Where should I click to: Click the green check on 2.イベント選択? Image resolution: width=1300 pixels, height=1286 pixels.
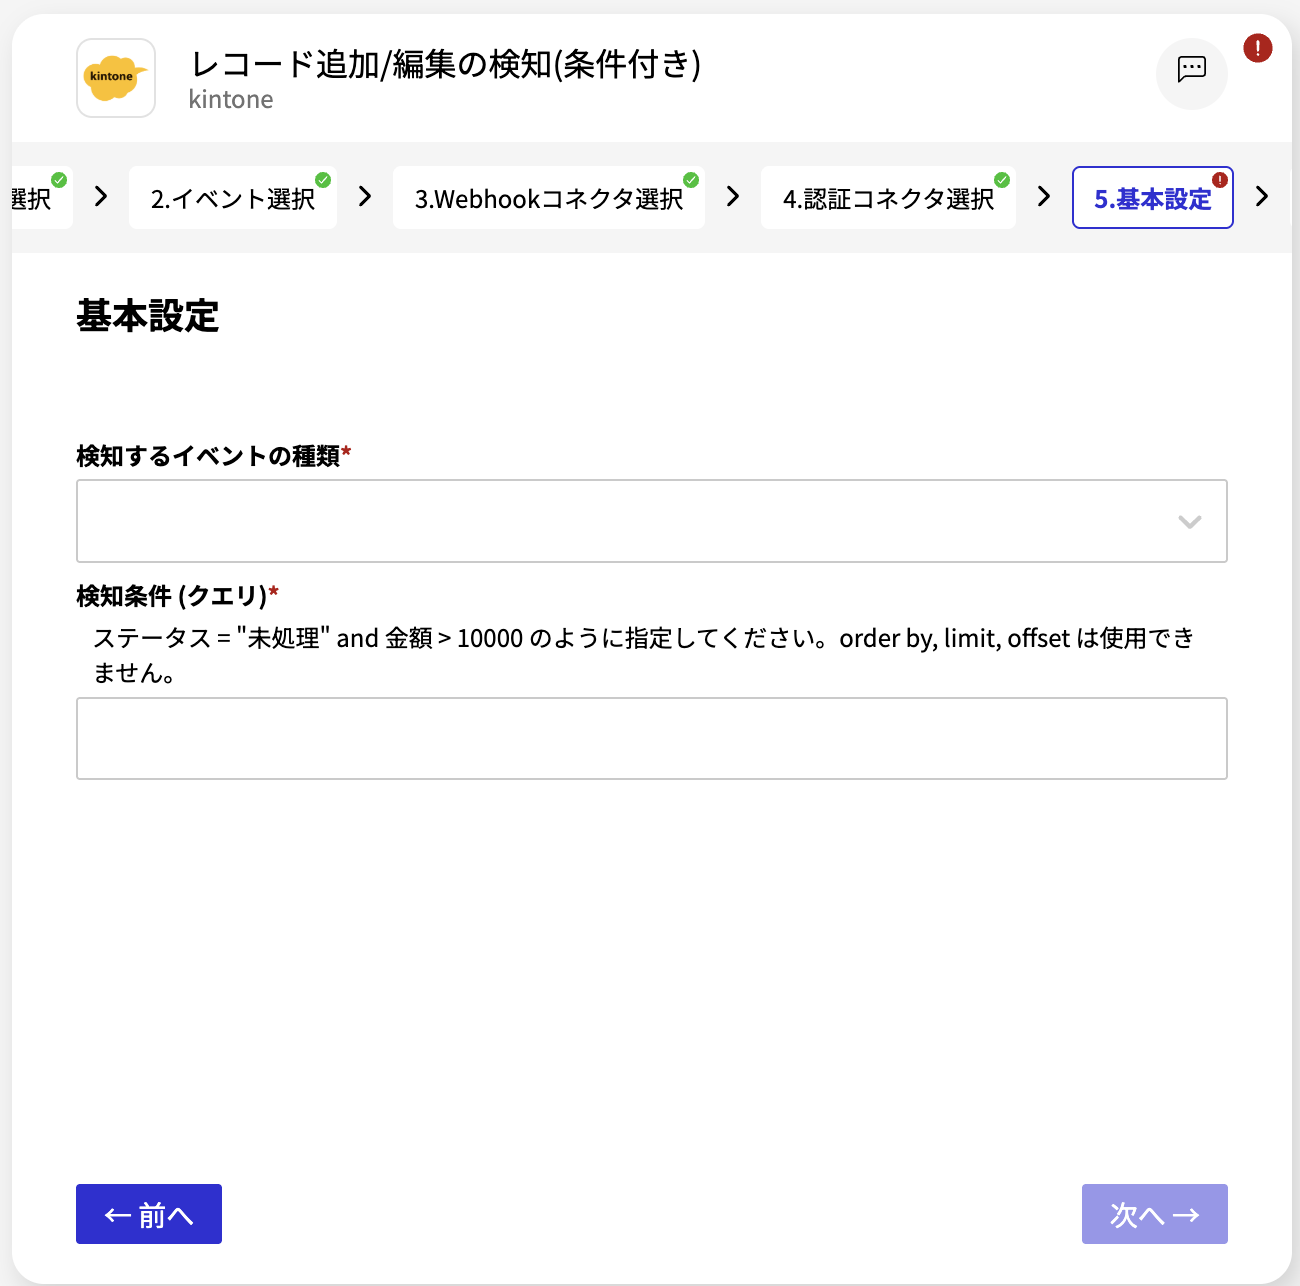click(323, 180)
